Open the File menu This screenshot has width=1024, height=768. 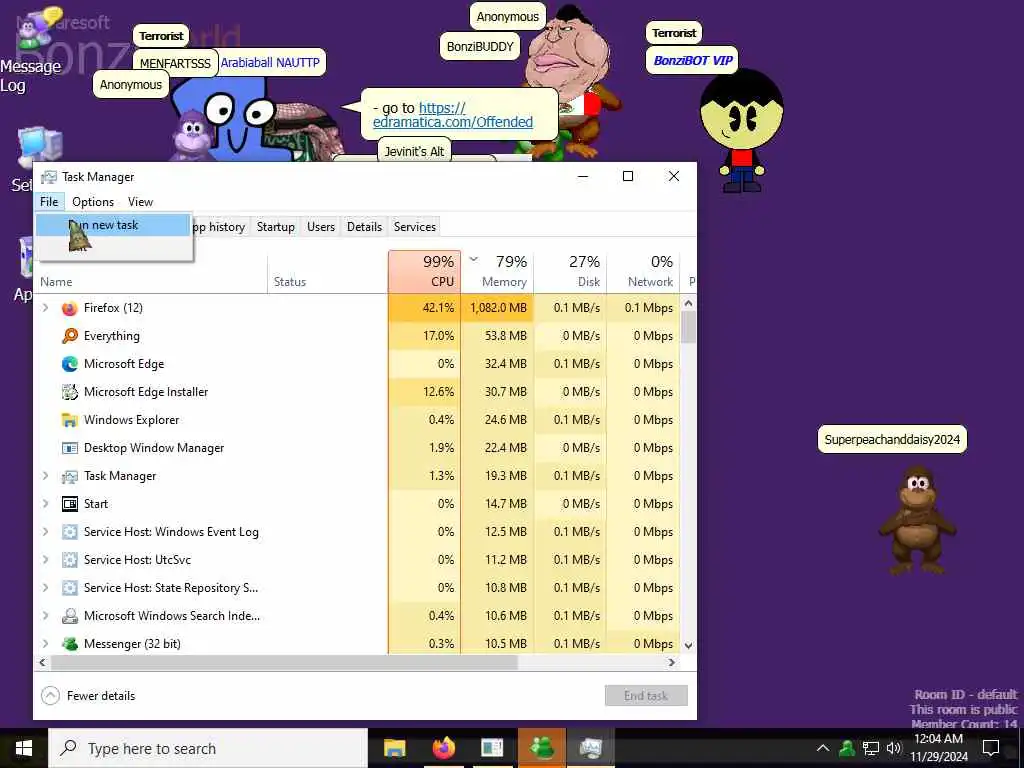click(x=49, y=202)
